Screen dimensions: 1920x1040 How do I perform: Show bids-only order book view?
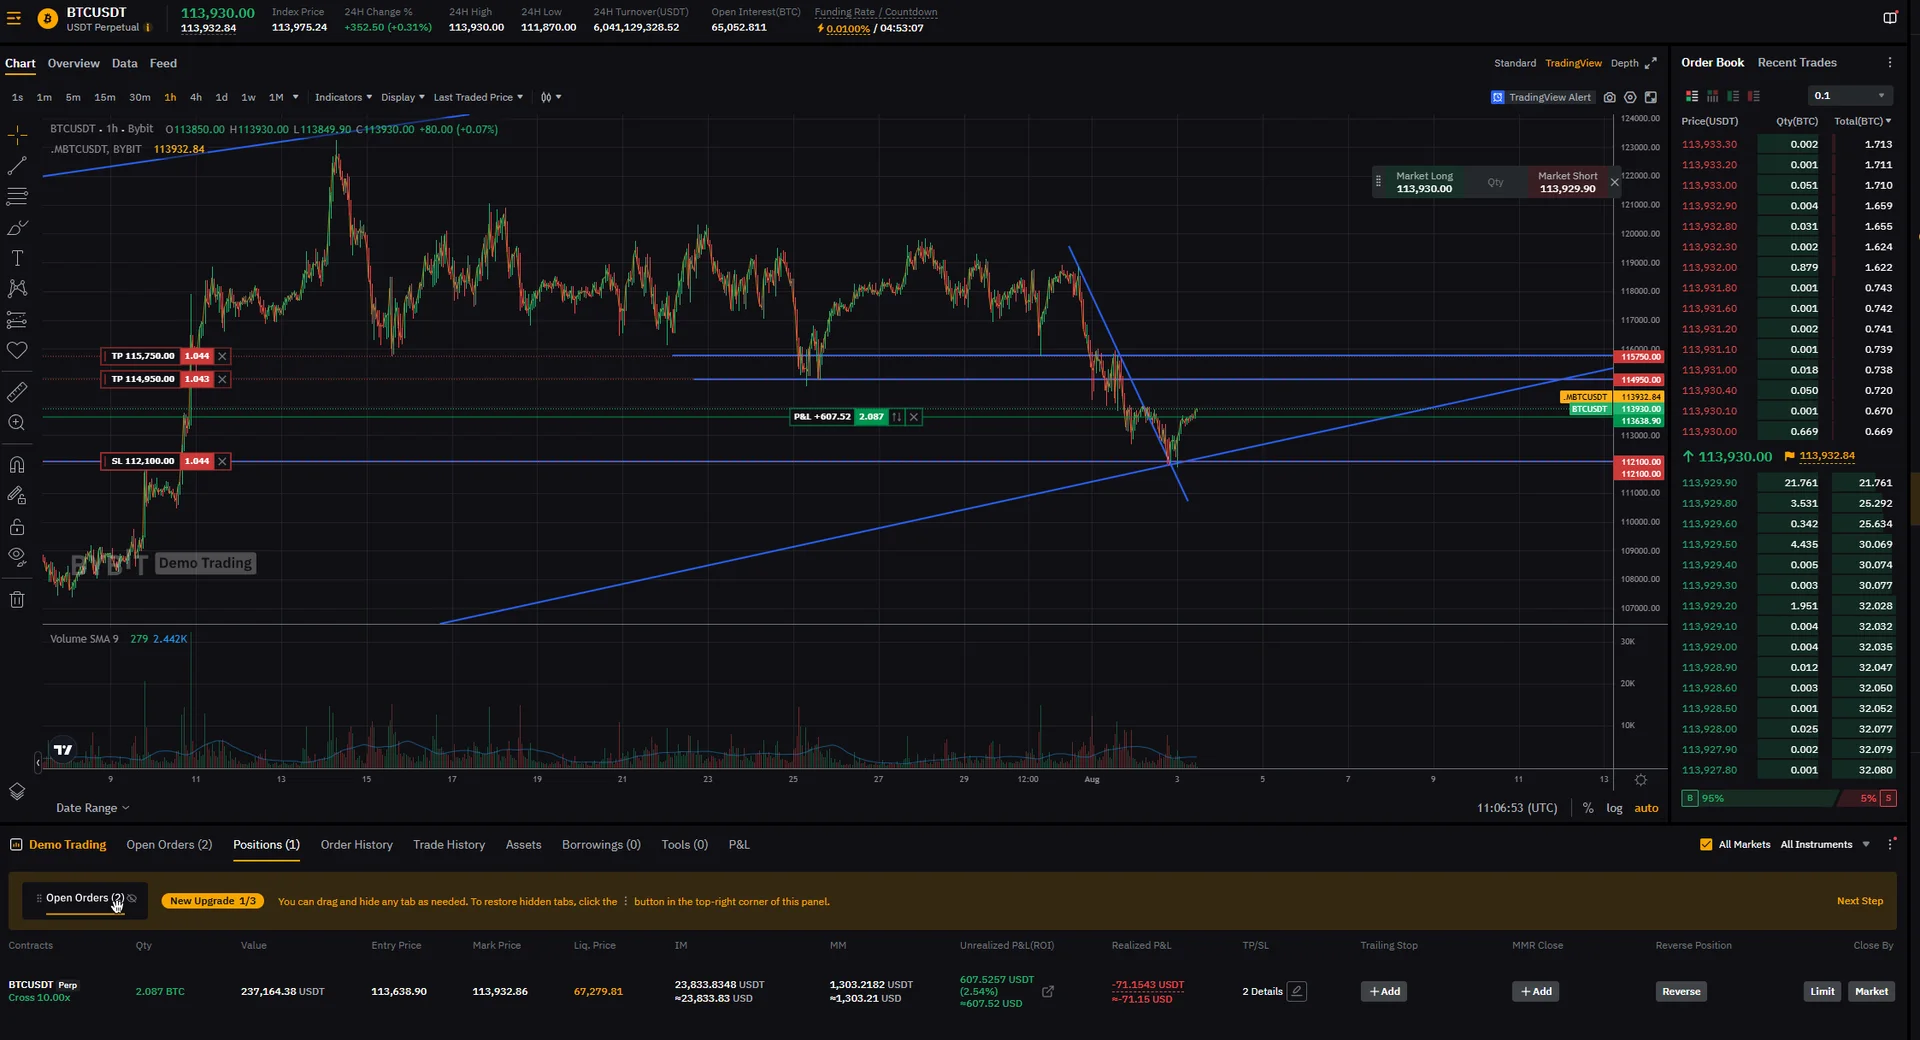click(x=1733, y=96)
